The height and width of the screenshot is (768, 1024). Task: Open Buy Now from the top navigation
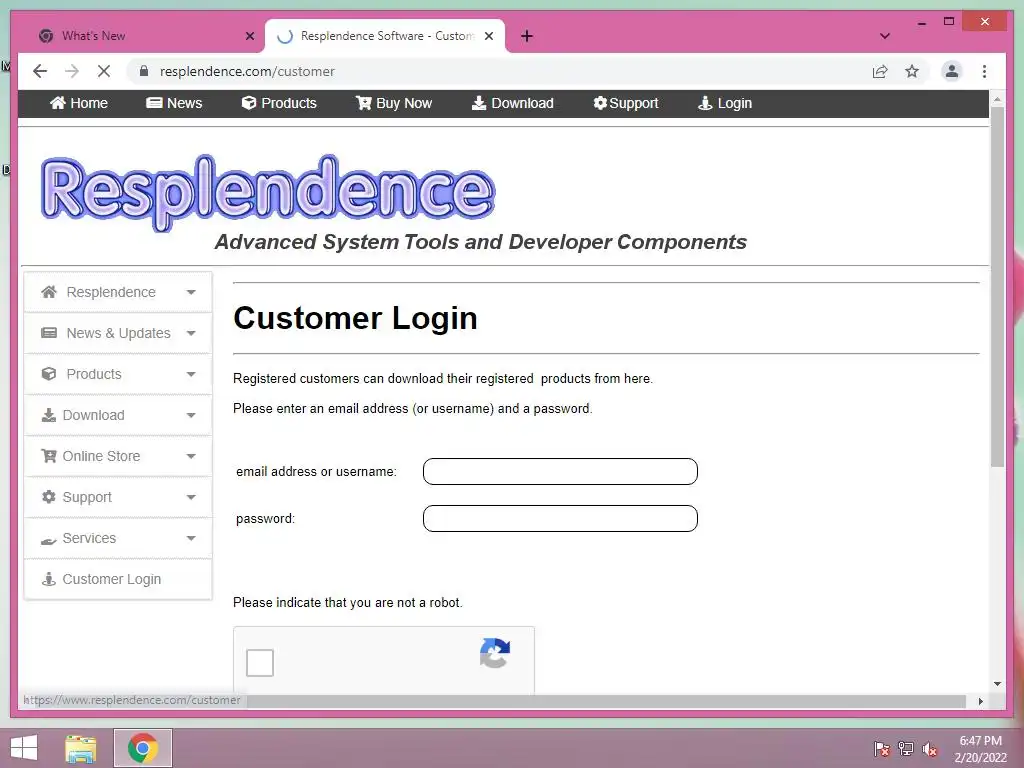(x=394, y=103)
